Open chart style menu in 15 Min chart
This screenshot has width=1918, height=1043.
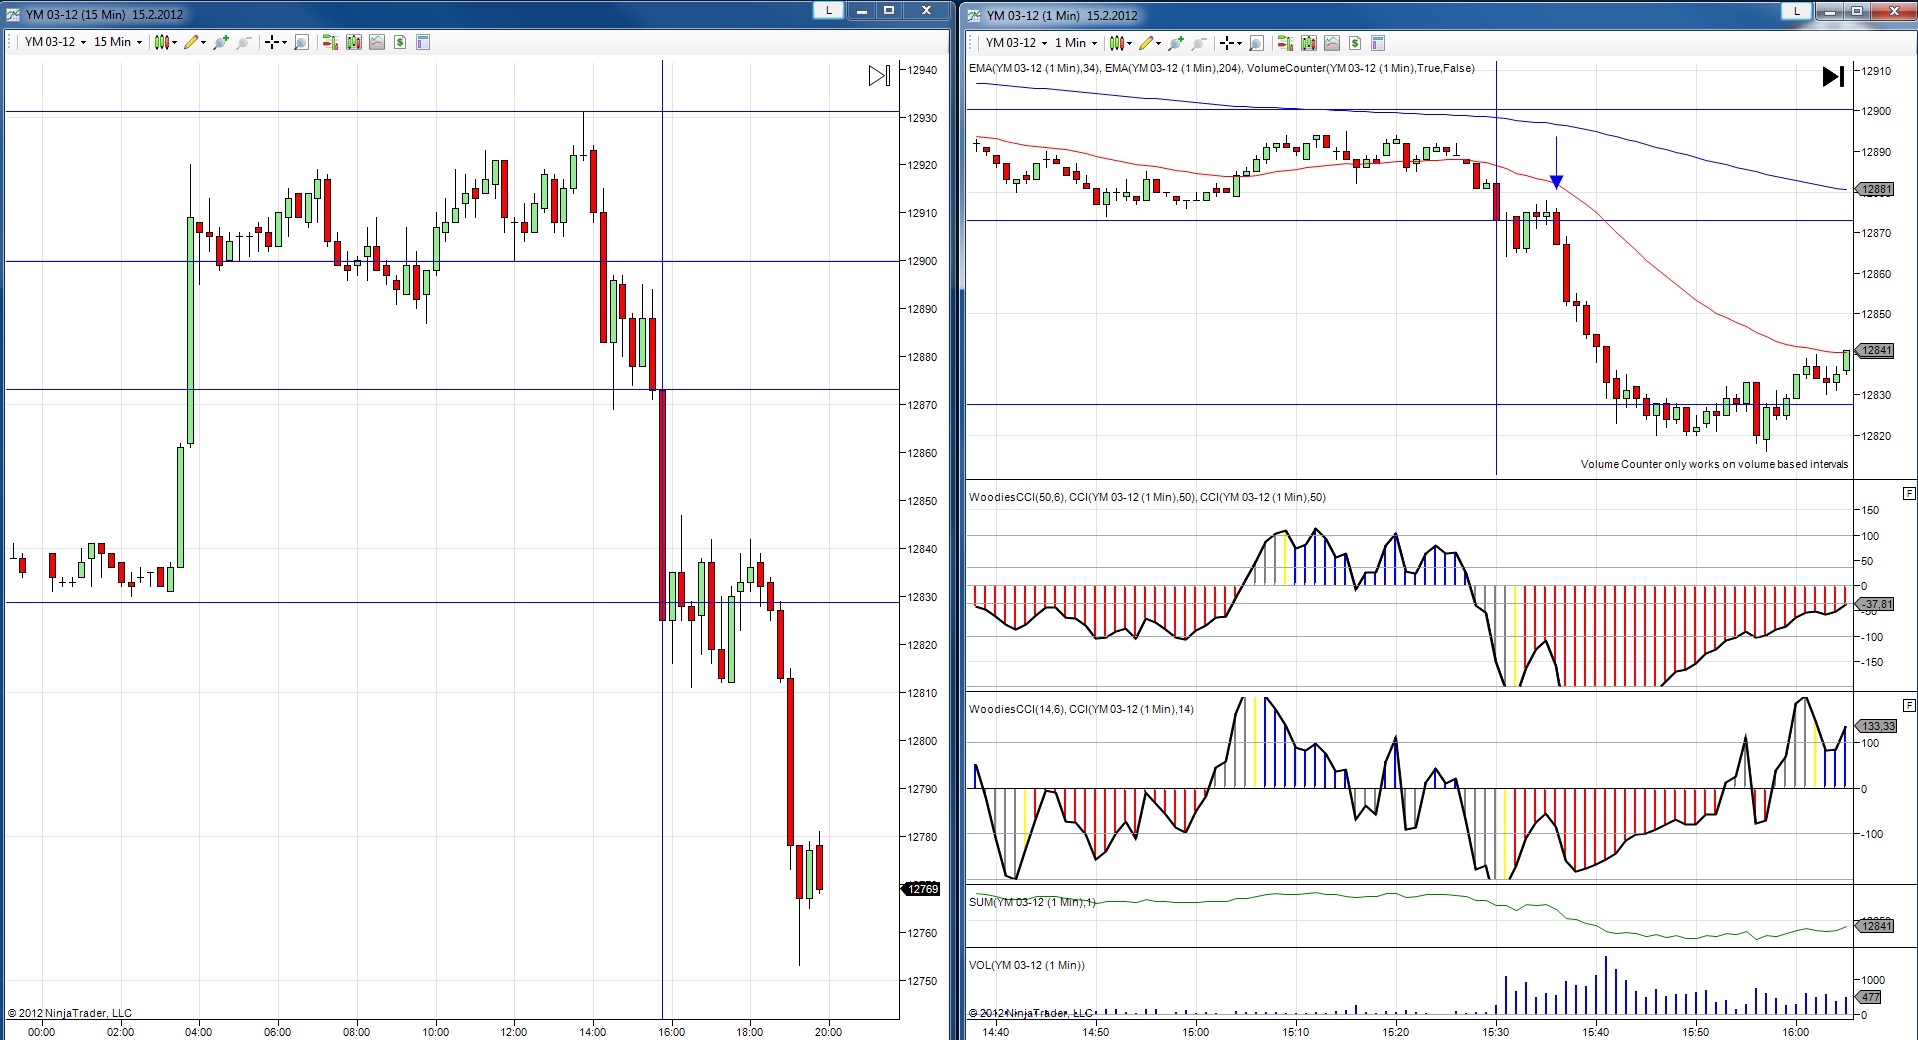point(165,42)
